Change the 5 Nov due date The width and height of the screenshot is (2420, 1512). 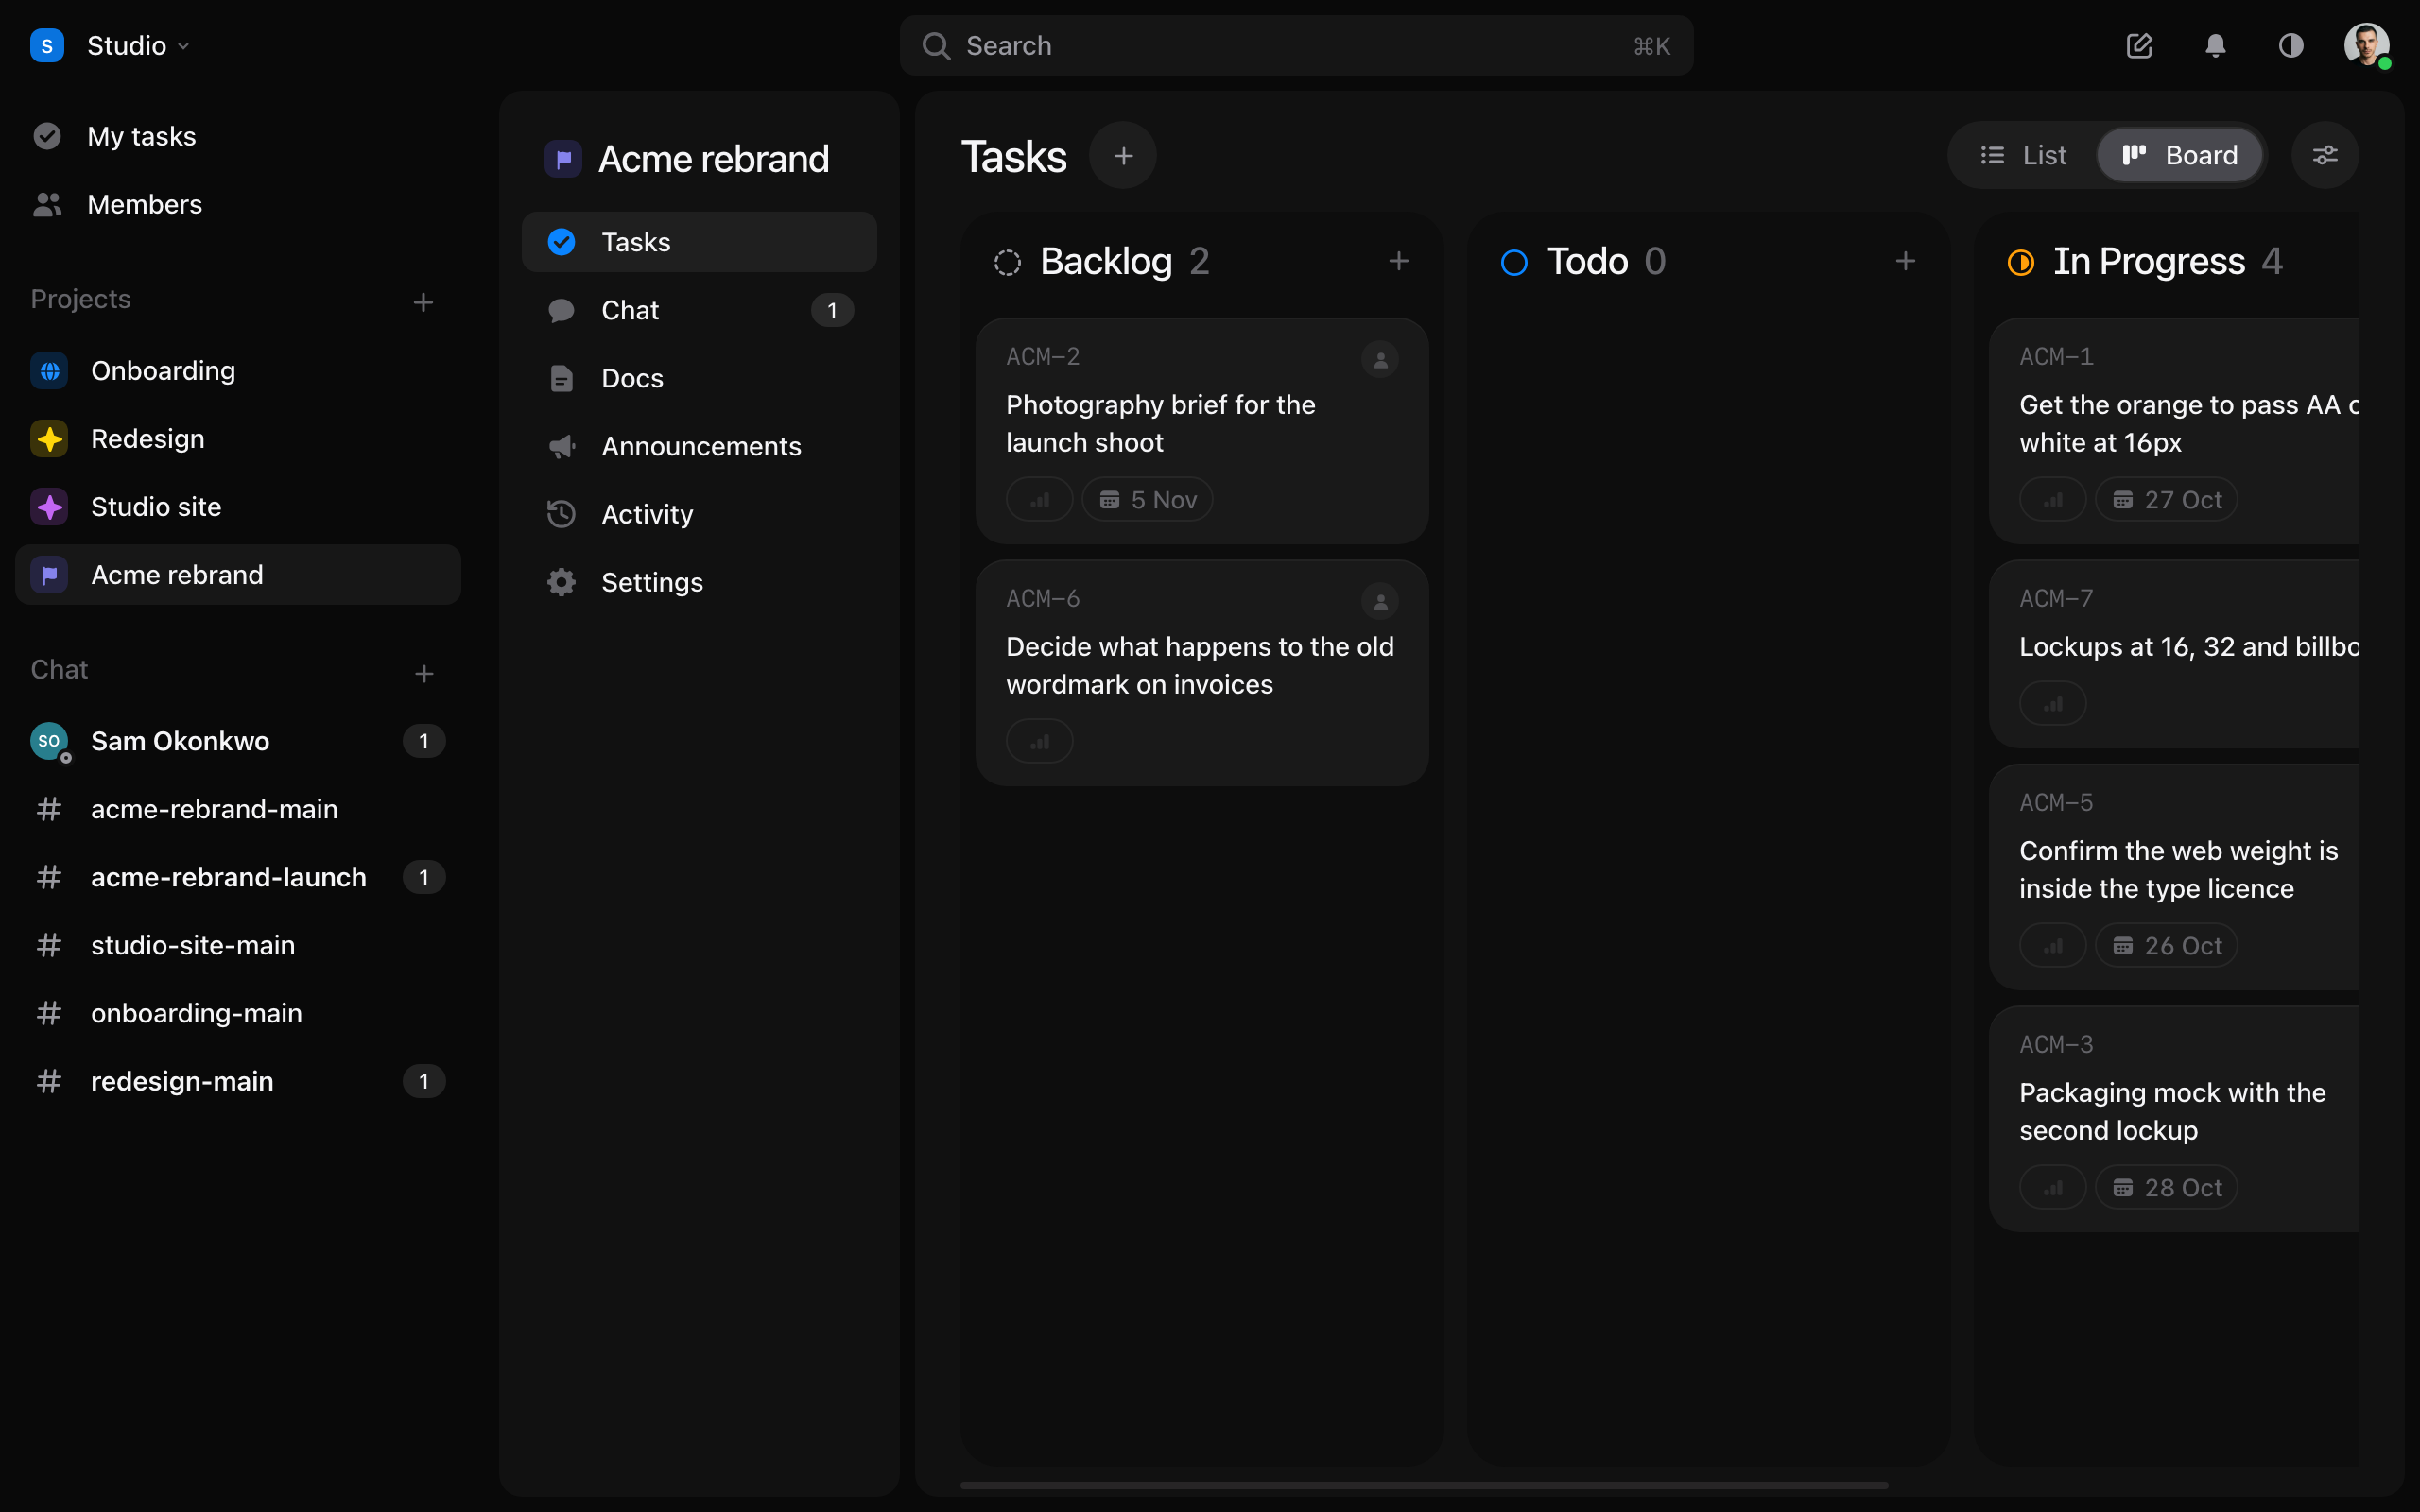pos(1147,500)
